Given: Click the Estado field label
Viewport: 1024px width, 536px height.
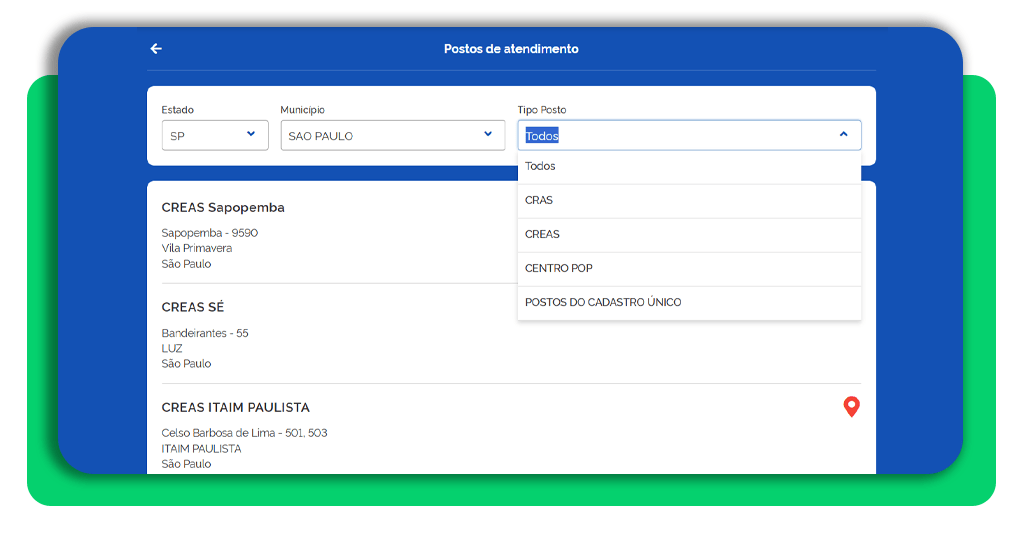Looking at the screenshot, I should [178, 110].
